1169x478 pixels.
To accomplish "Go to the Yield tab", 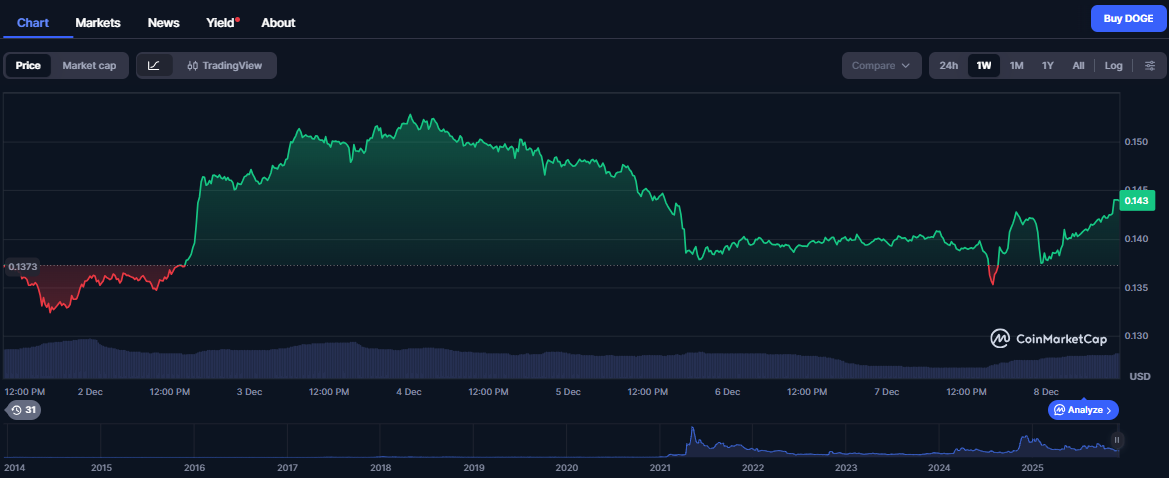I will pyautogui.click(x=221, y=22).
